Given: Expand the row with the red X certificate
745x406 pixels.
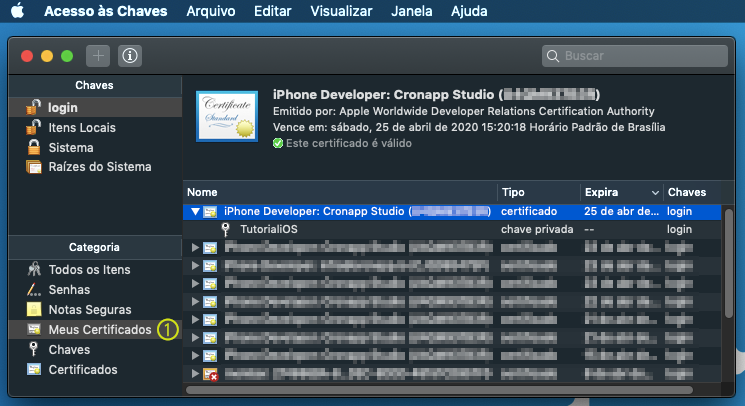Looking at the screenshot, I should [195, 374].
